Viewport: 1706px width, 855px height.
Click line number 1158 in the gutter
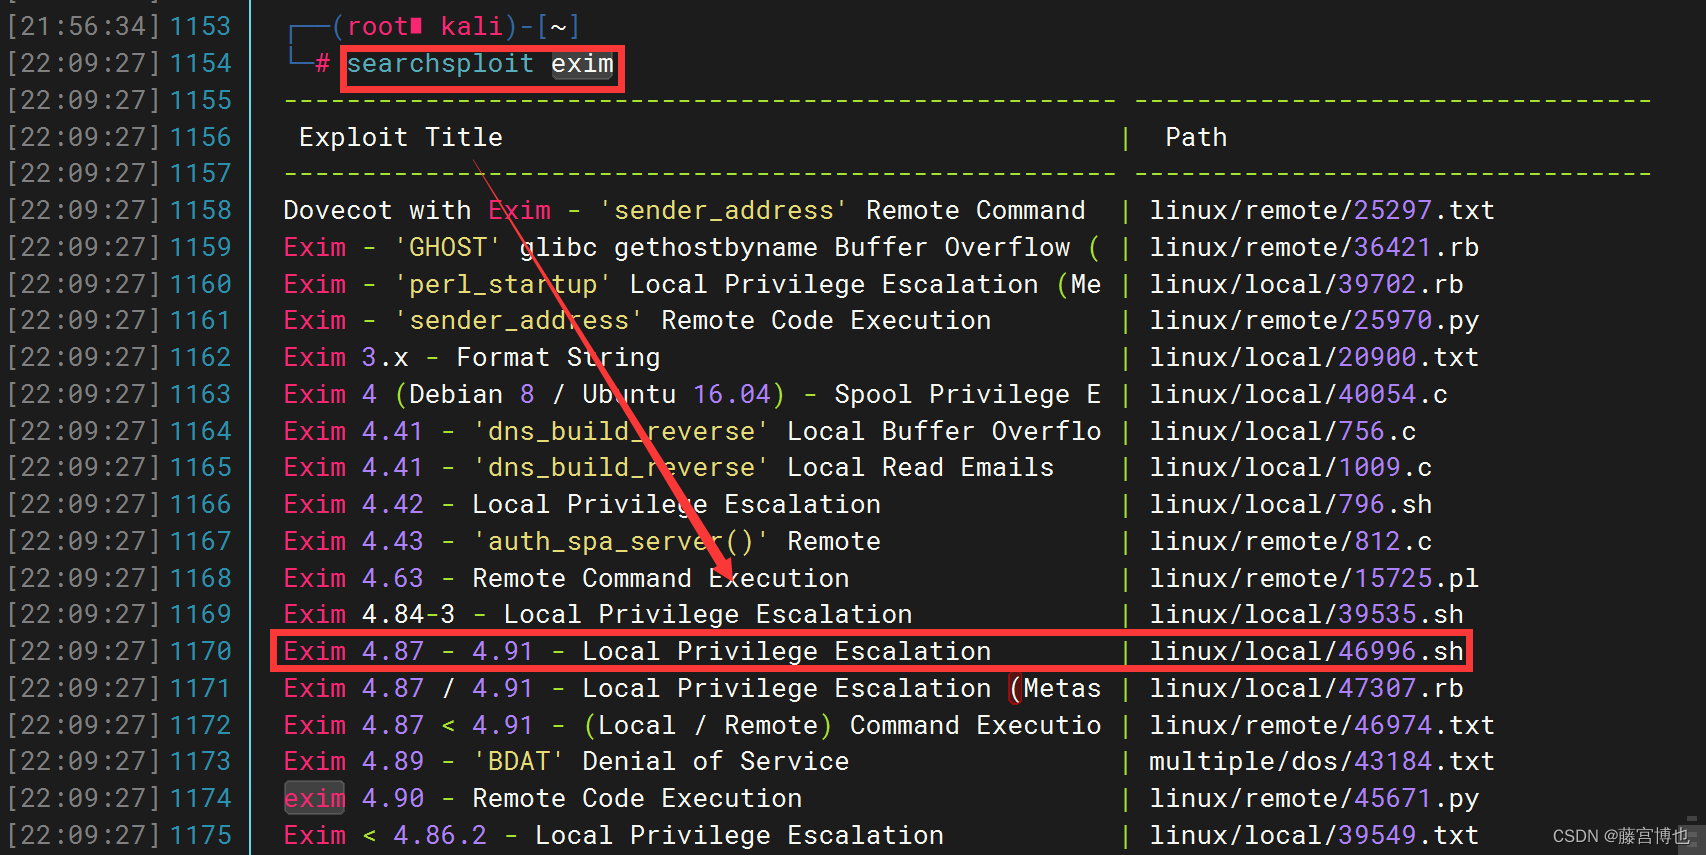pos(200,210)
